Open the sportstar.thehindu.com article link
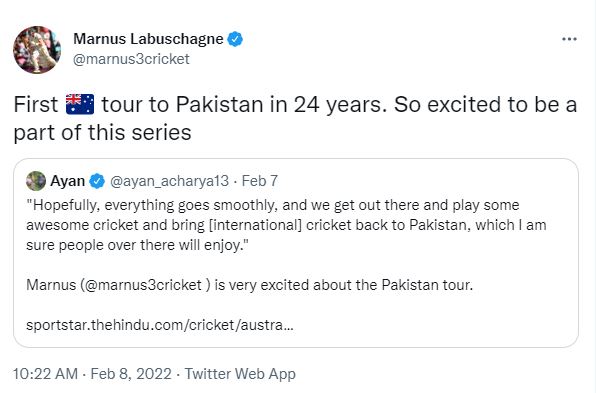 160,325
